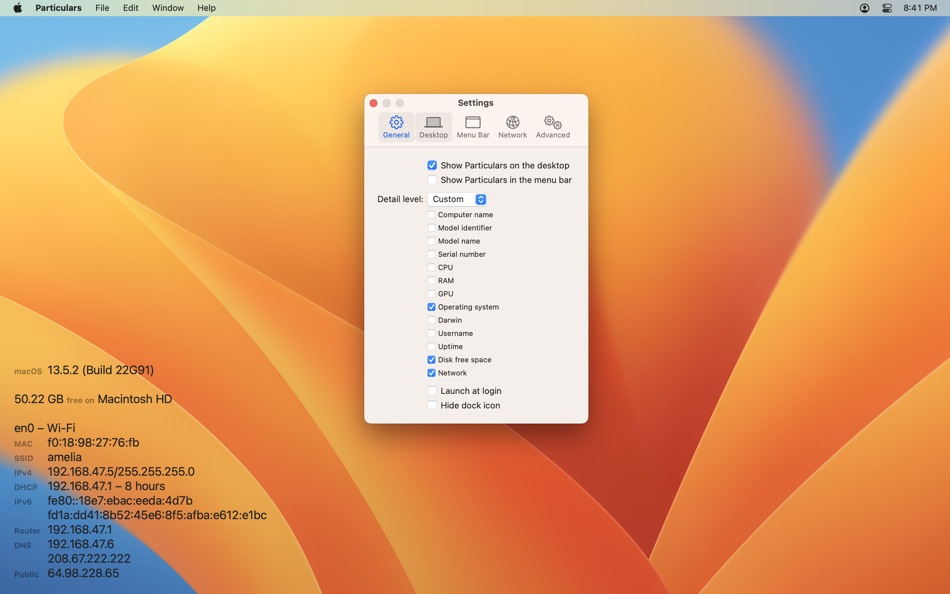Disable the Disk free space checkbox
The height and width of the screenshot is (594, 950).
[x=431, y=359]
